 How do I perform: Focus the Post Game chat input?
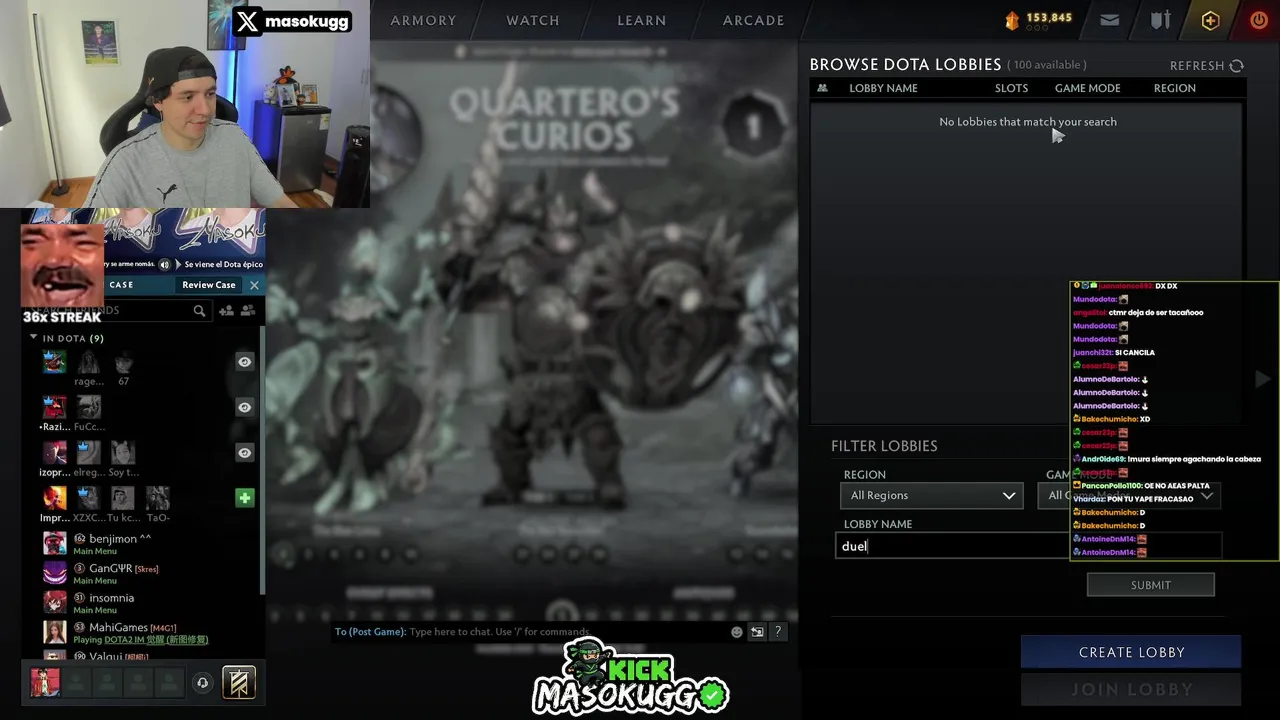530,632
